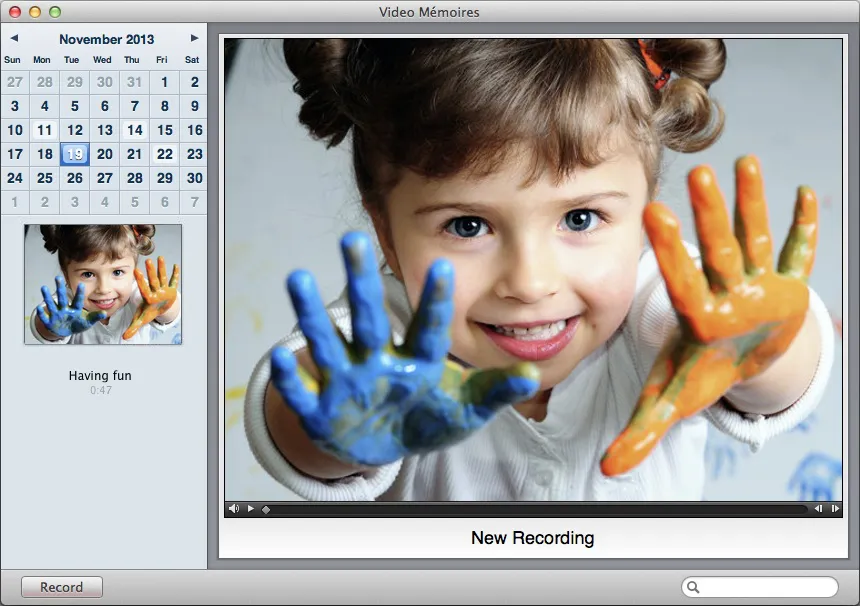The height and width of the screenshot is (606, 860).
Task: Select greyed October 31 date
Action: point(134,82)
